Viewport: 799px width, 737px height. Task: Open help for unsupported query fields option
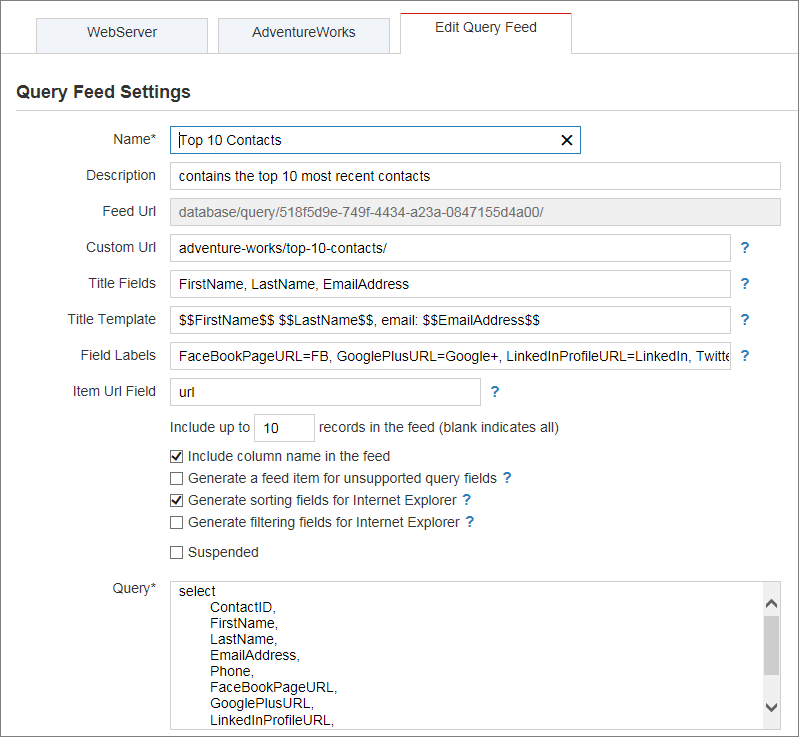pos(507,478)
